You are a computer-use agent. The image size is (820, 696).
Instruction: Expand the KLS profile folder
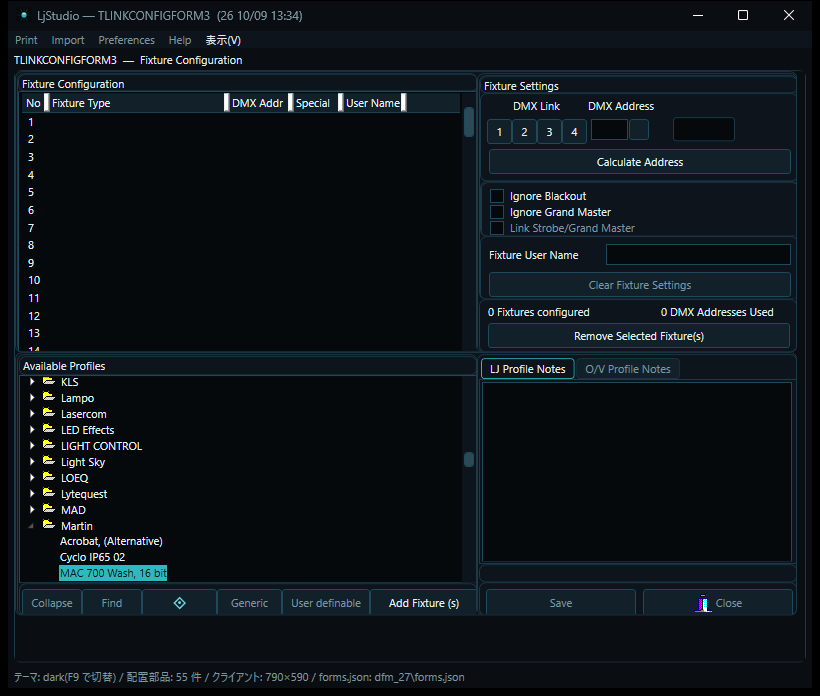tap(32, 382)
